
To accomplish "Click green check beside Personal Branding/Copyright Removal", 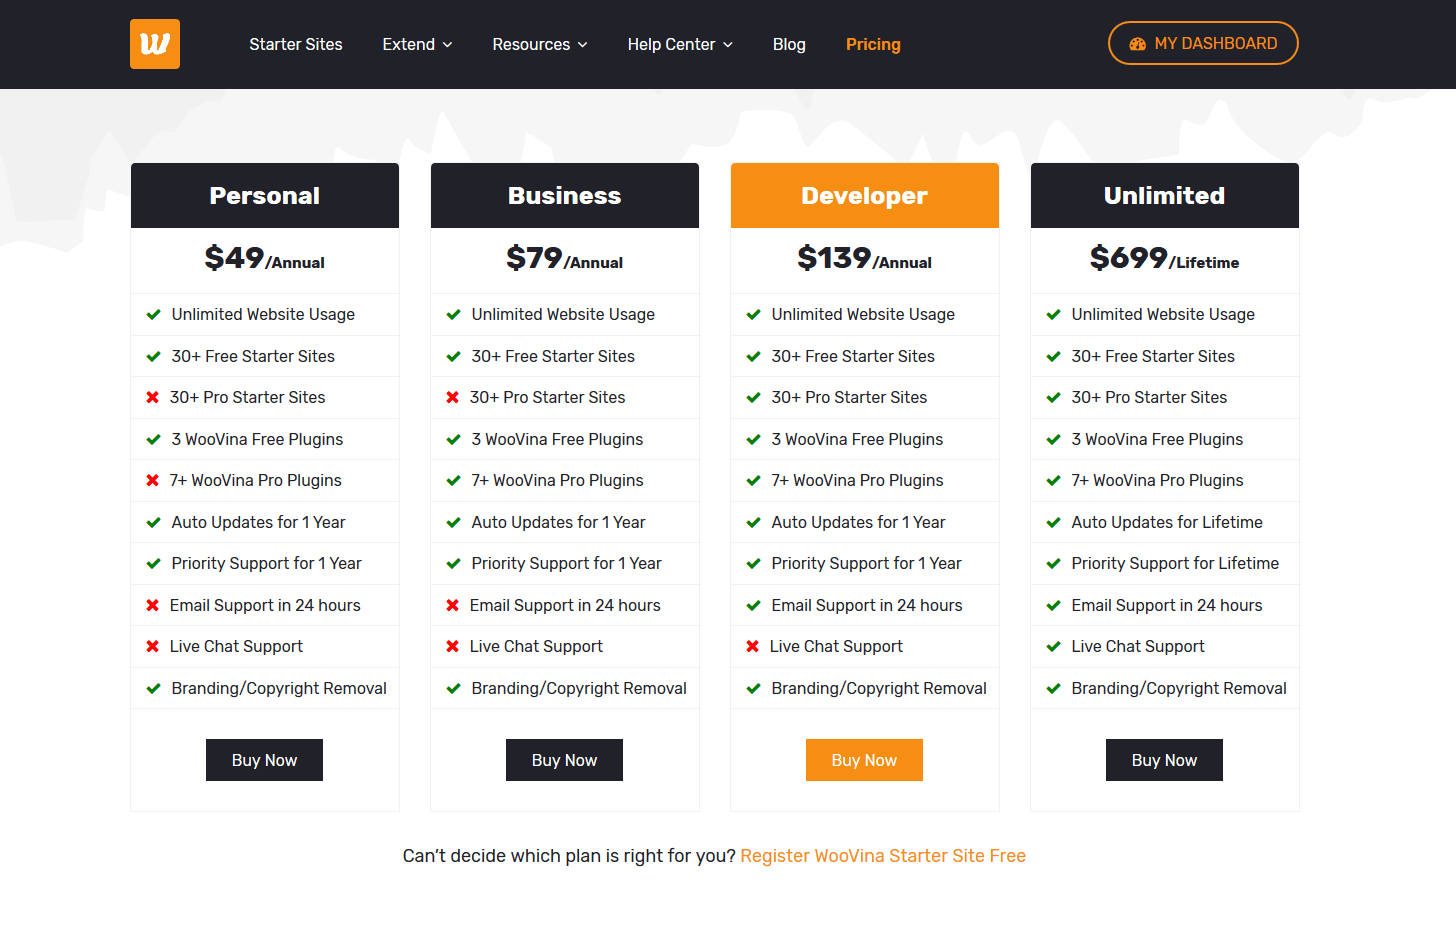I will 154,688.
